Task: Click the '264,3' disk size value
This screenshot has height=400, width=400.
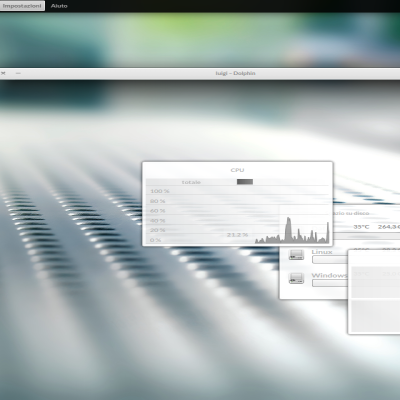Action: [x=389, y=227]
